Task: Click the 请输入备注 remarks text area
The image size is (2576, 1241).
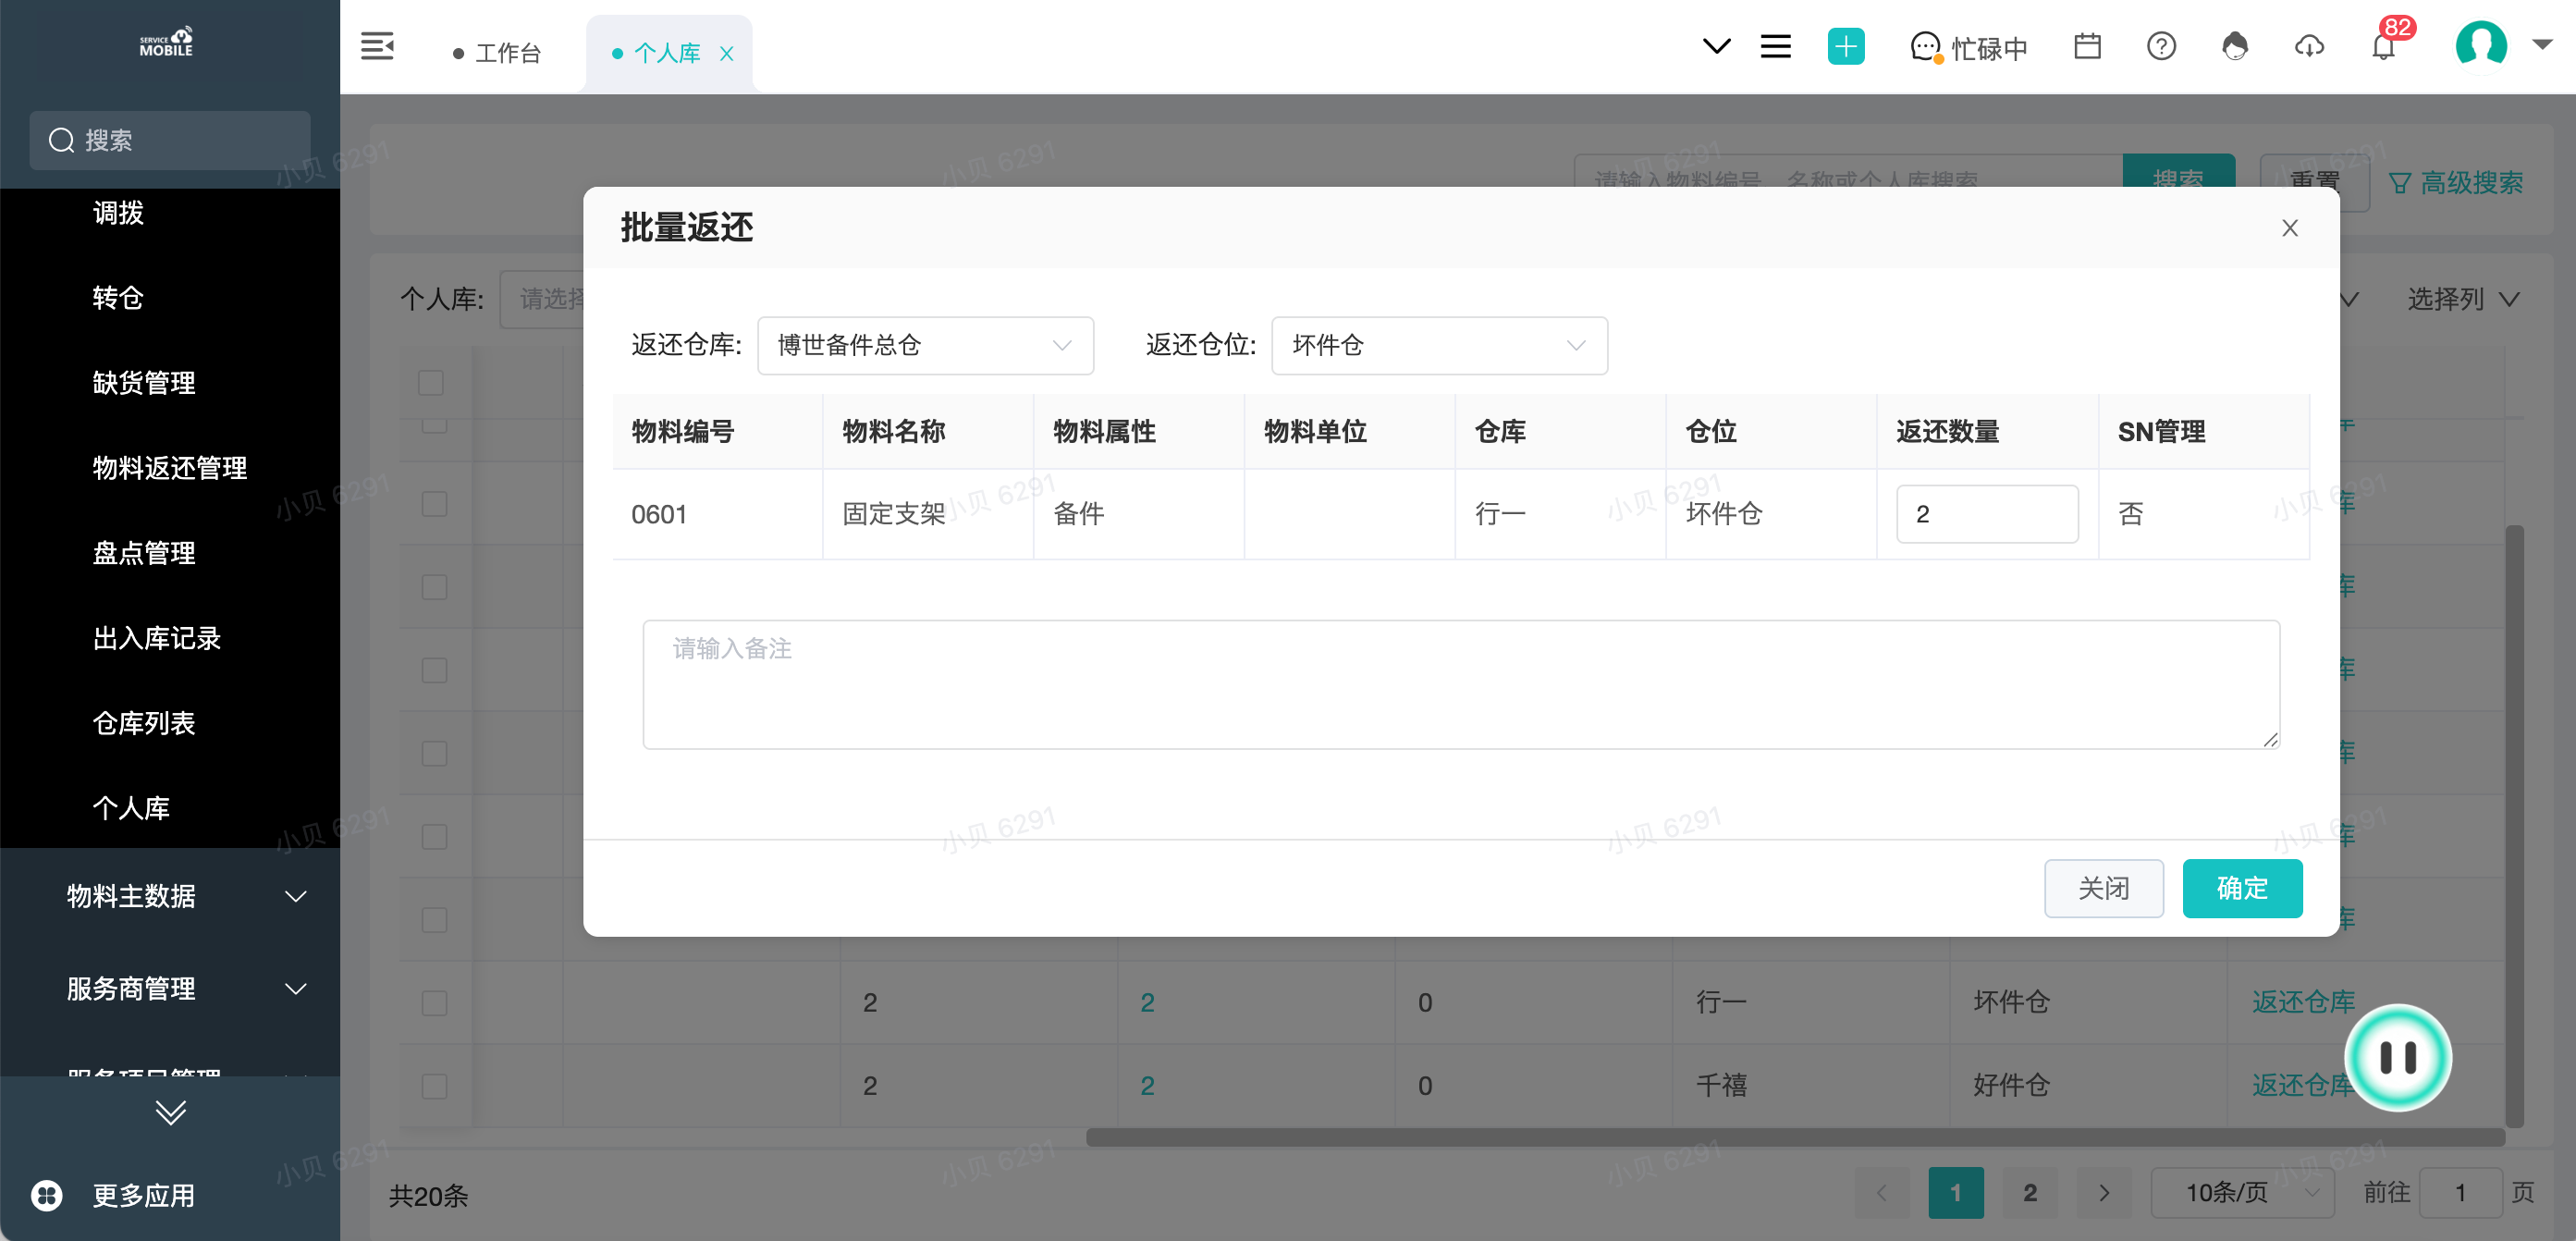Action: click(1460, 685)
